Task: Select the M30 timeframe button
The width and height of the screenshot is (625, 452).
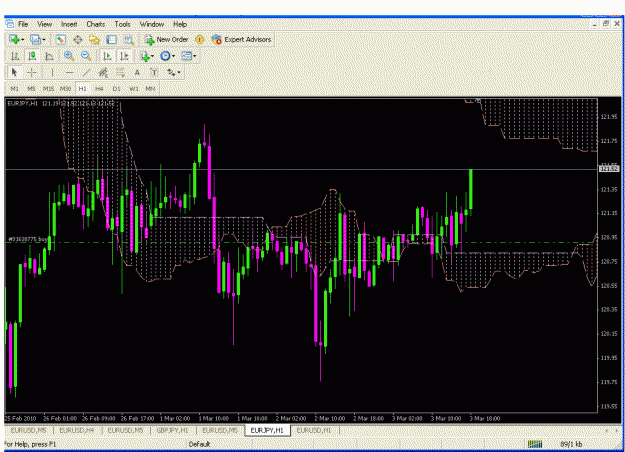Action: pos(65,88)
